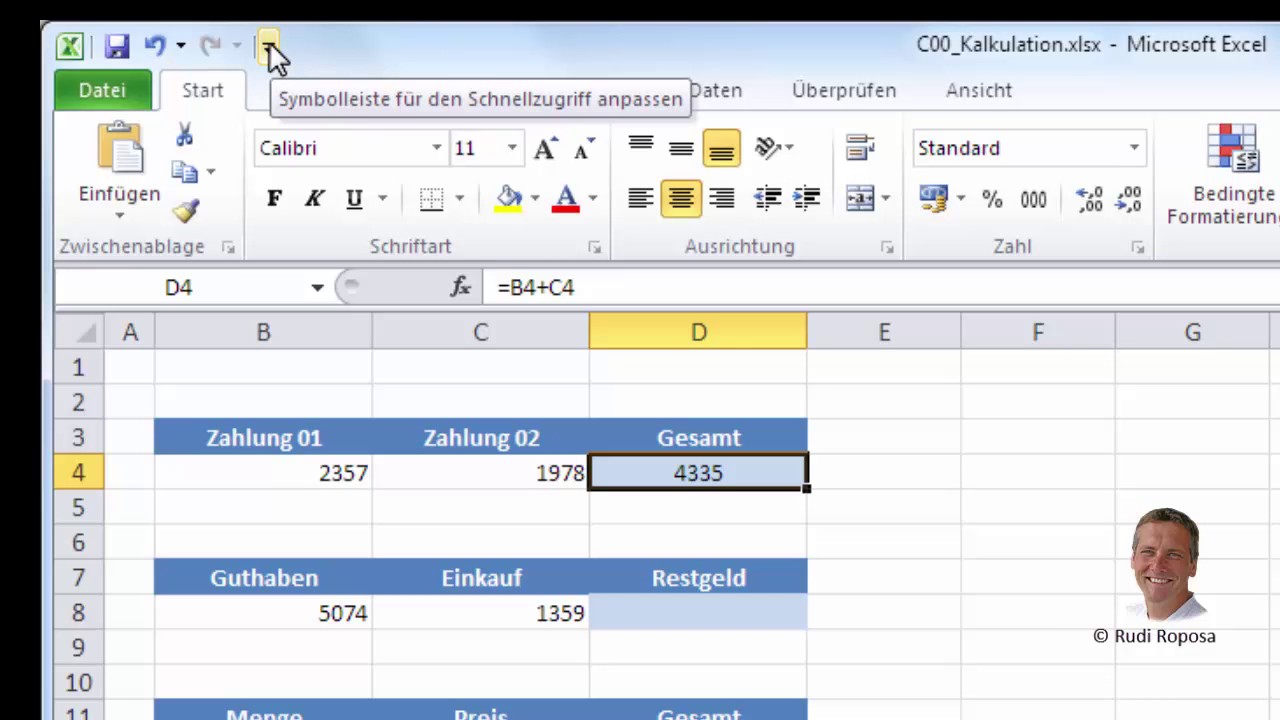Apply percent style with % icon
The height and width of the screenshot is (720, 1280).
[x=992, y=199]
